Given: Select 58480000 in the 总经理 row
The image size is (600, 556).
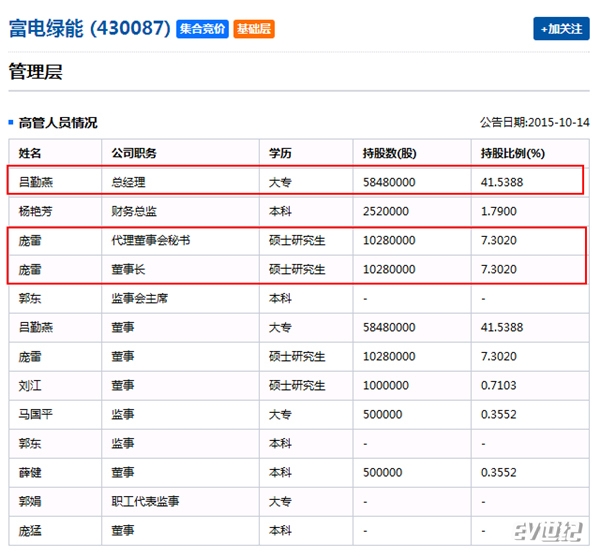Looking at the screenshot, I should (389, 182).
